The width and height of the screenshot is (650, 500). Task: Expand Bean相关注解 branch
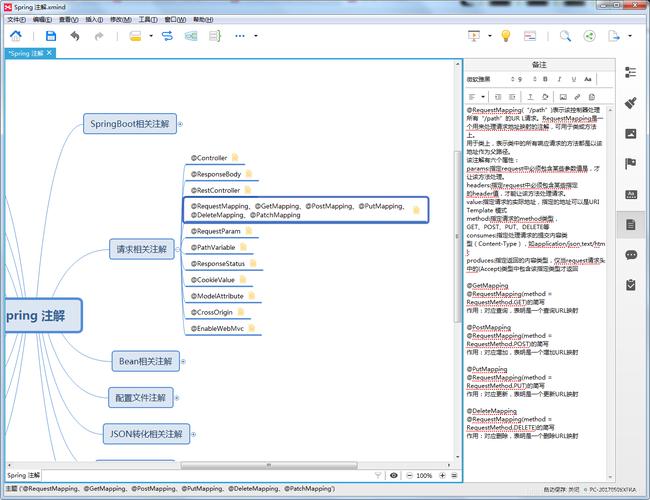pyautogui.click(x=183, y=362)
